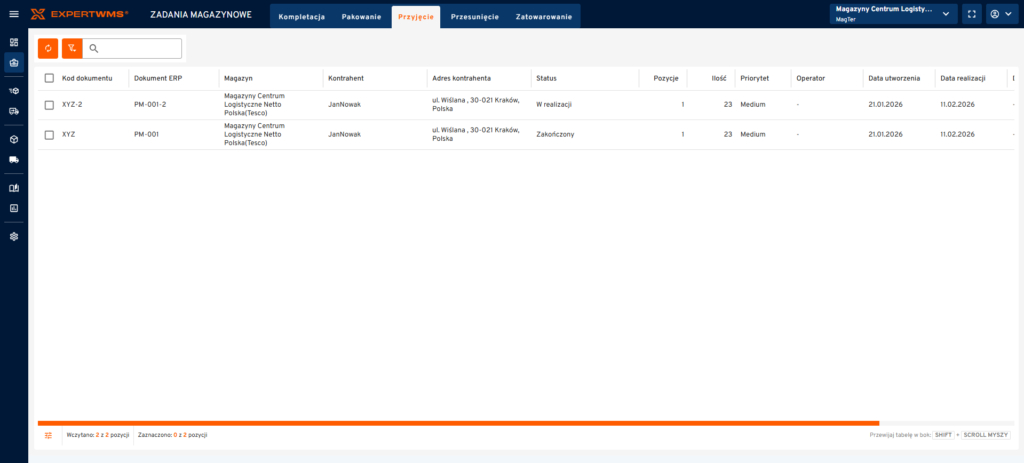Image resolution: width=1024 pixels, height=463 pixels.
Task: Expand the Magazyny Centrum Logistyczne warehouse dropdown
Action: tap(889, 14)
